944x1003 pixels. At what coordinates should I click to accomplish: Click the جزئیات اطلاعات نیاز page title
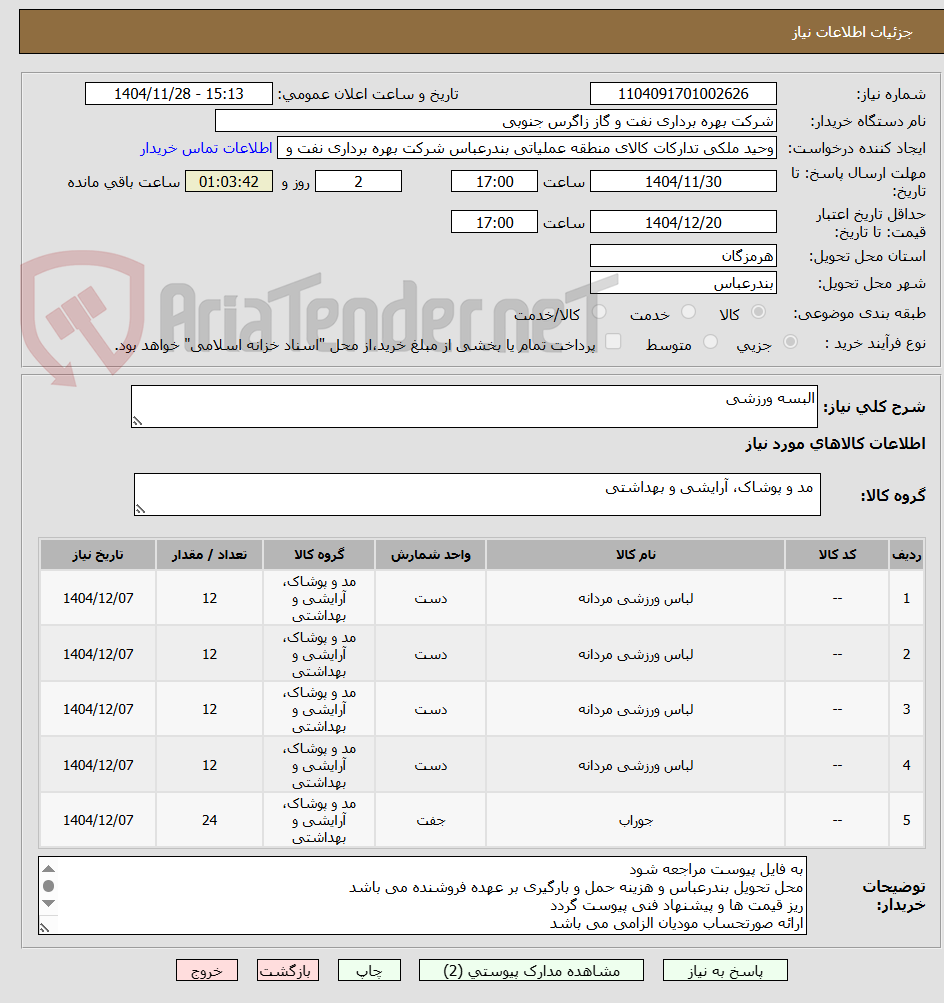click(x=853, y=32)
